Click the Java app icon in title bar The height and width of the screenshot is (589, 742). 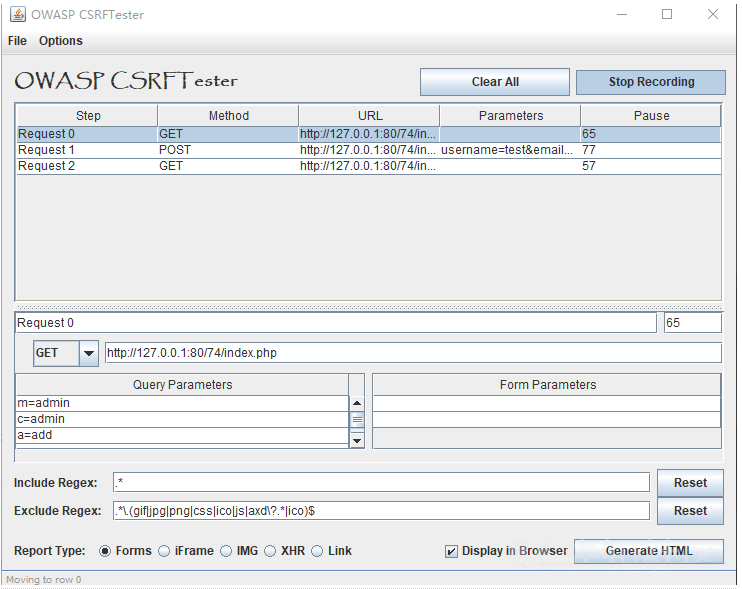pos(18,14)
